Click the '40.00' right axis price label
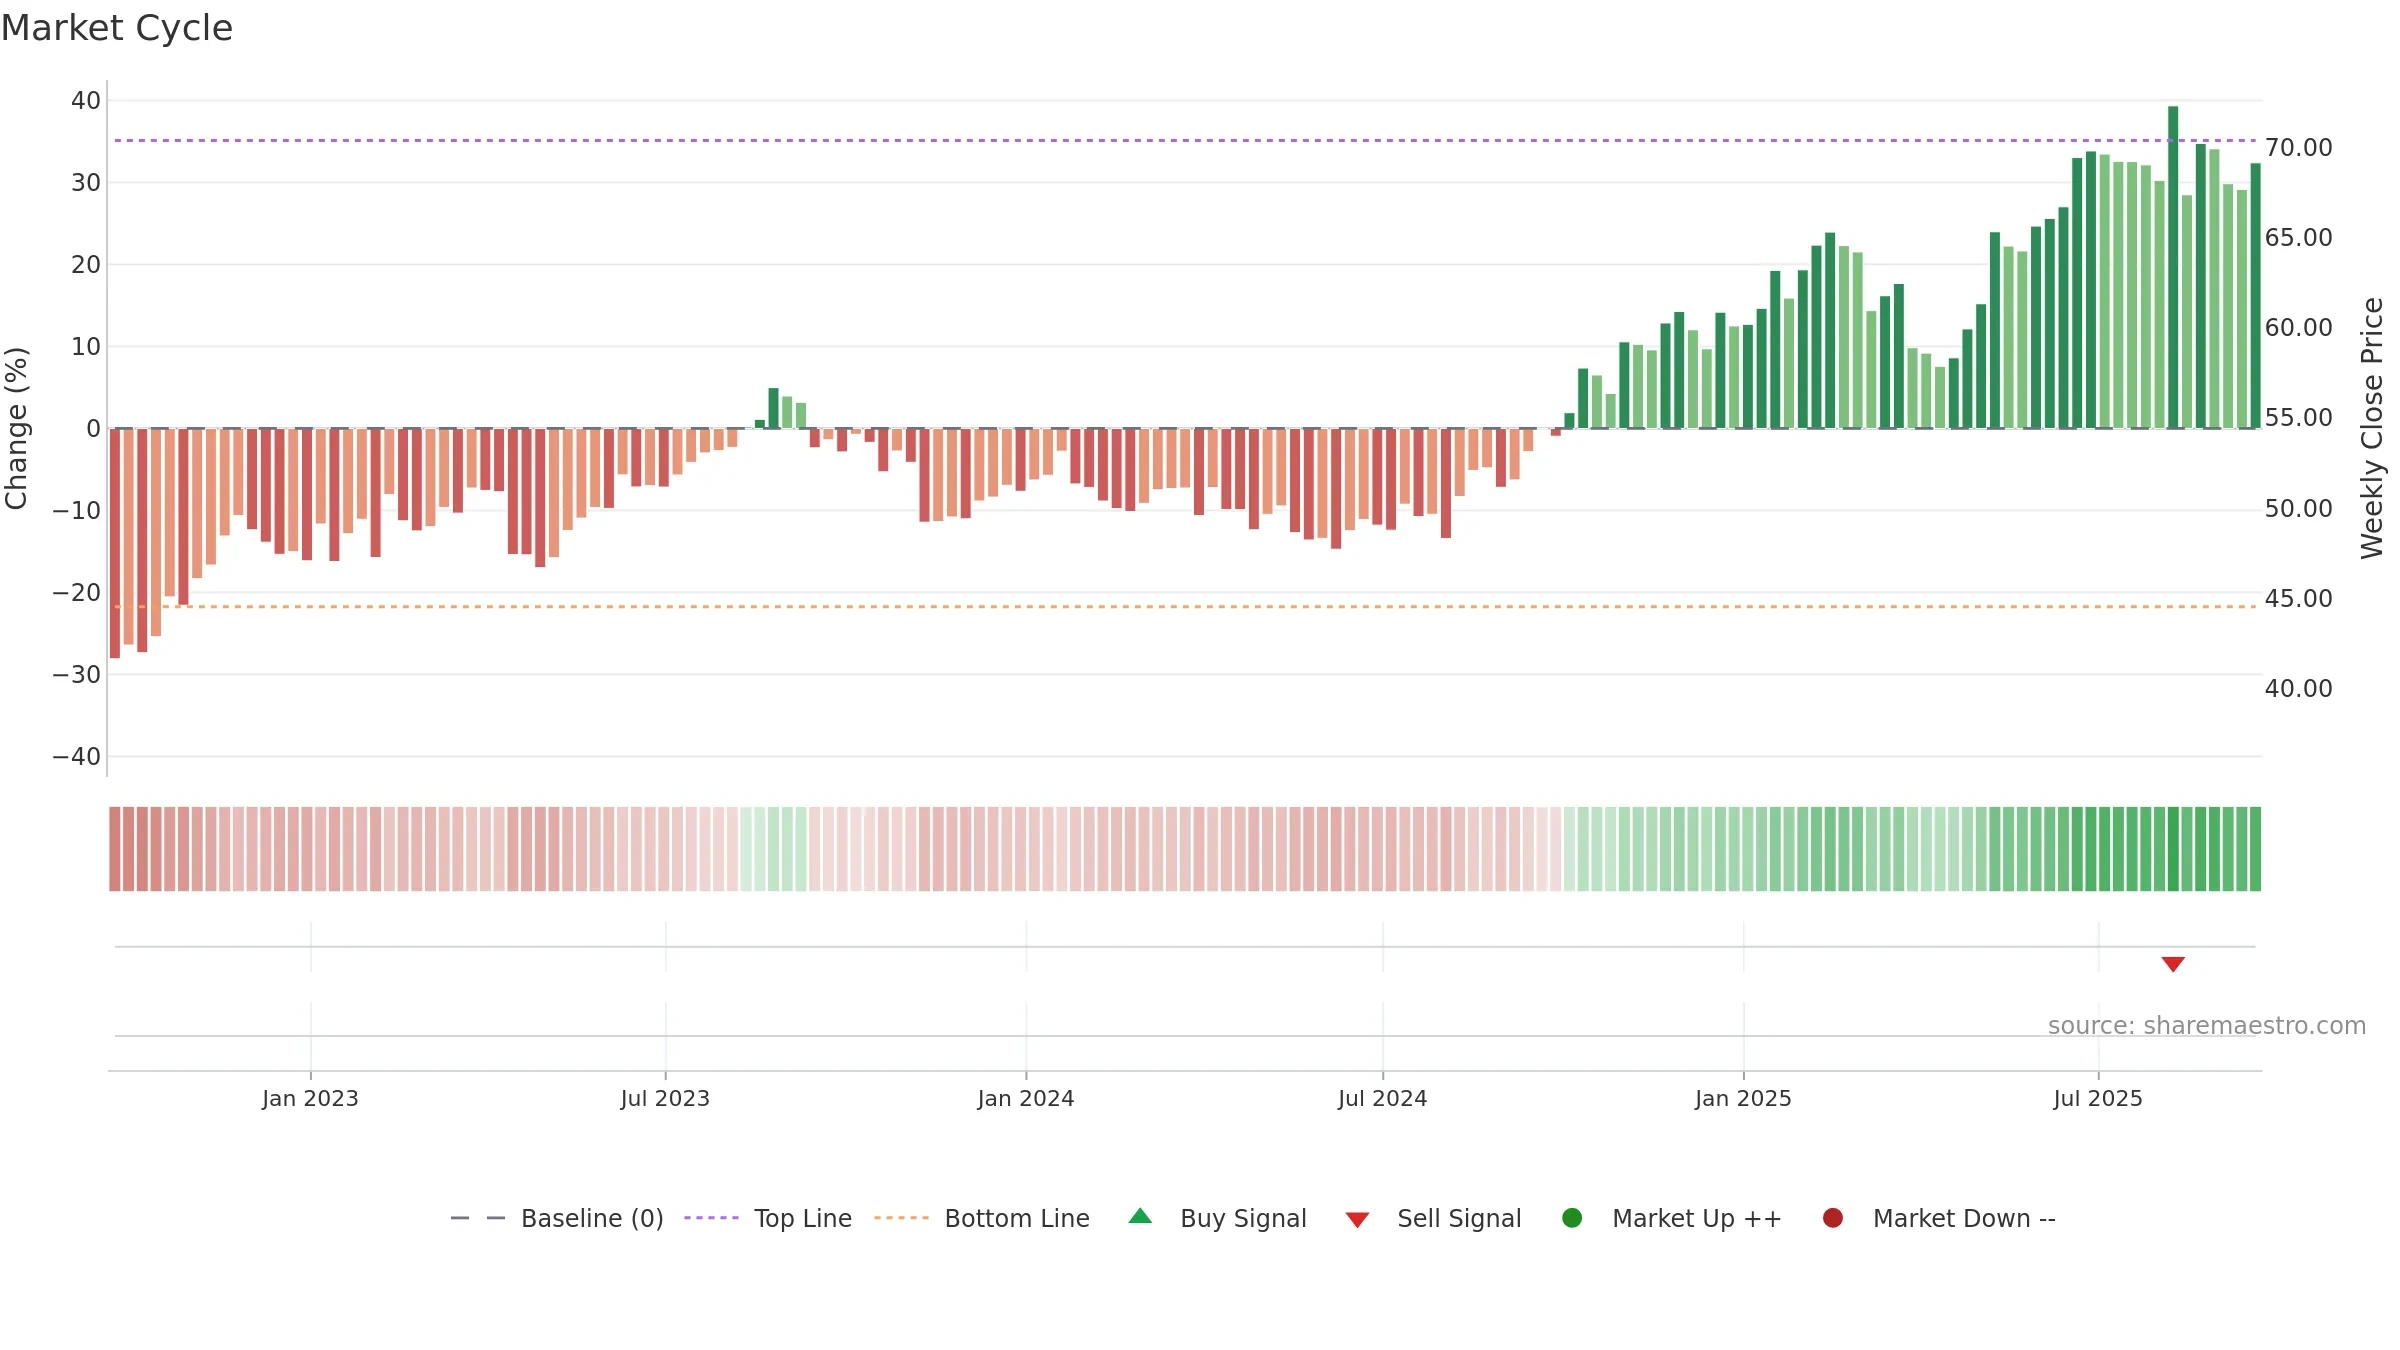The width and height of the screenshot is (2400, 1350). pyautogui.click(x=2299, y=689)
